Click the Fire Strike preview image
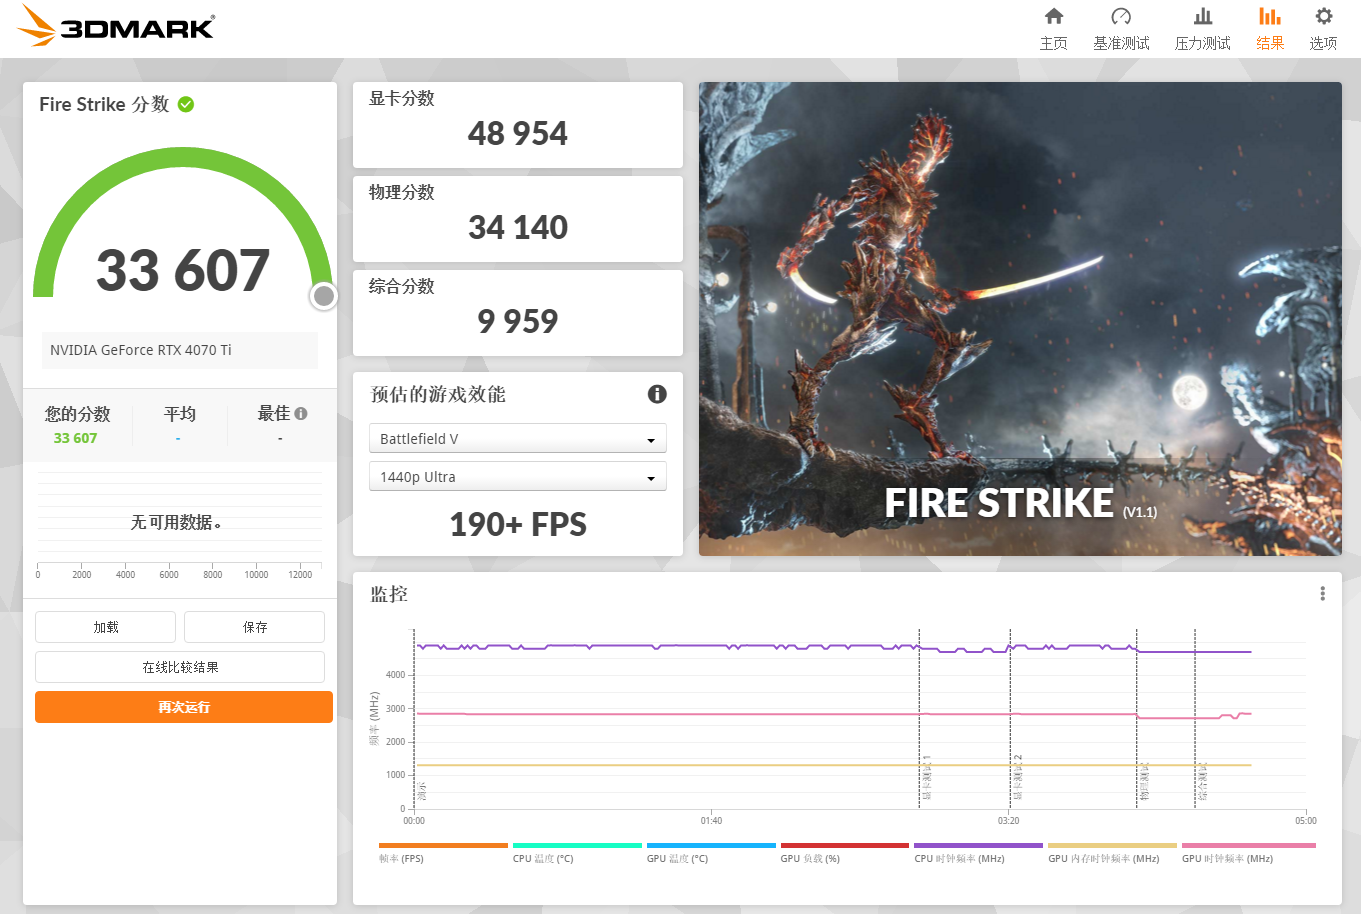 click(1020, 319)
